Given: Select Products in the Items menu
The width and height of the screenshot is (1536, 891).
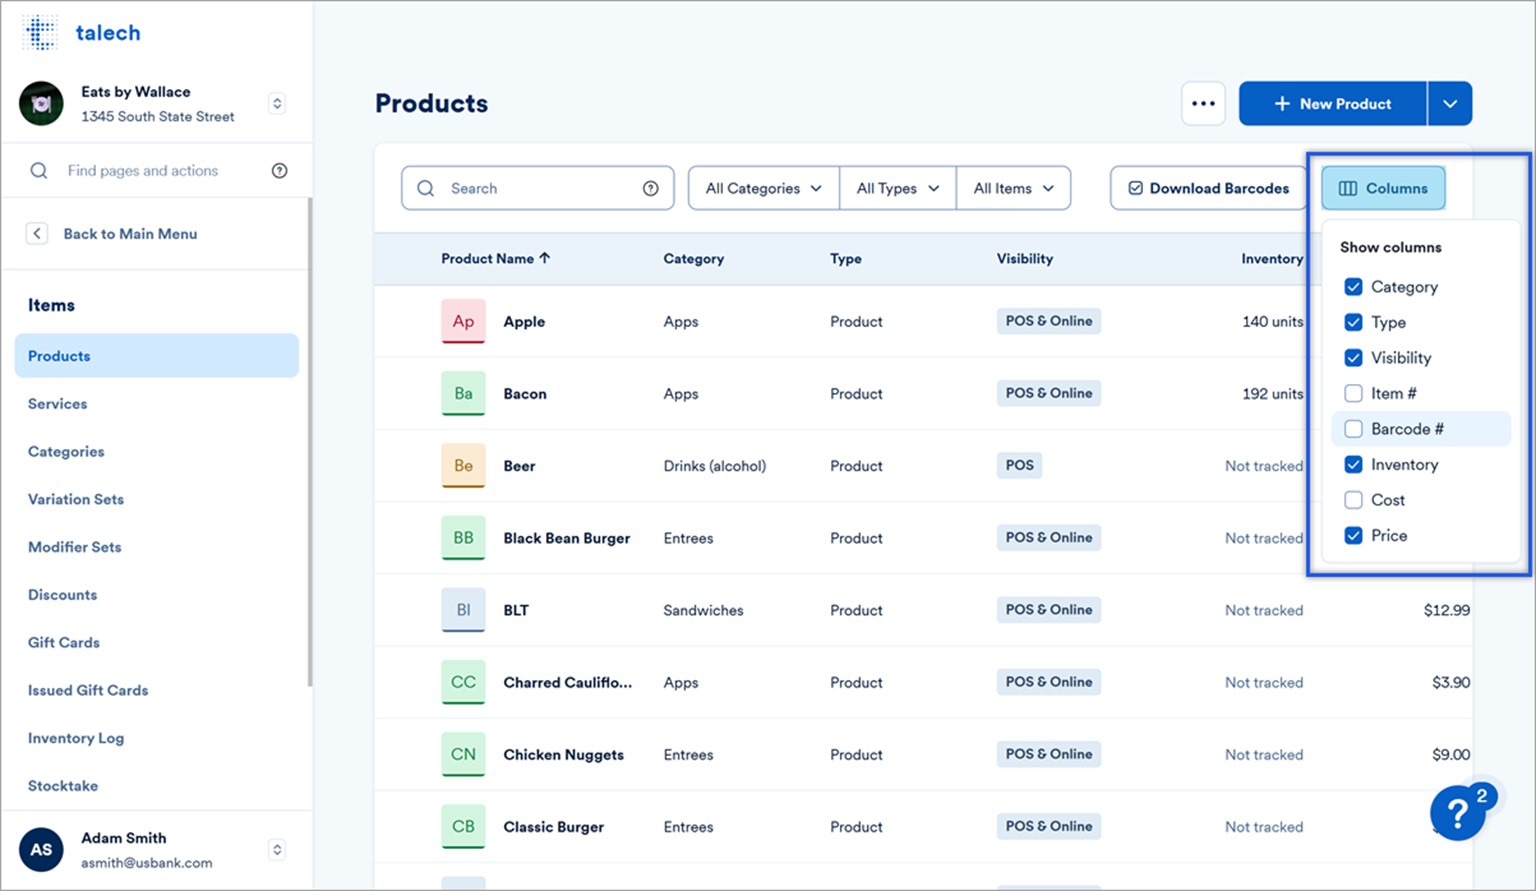Looking at the screenshot, I should point(157,356).
